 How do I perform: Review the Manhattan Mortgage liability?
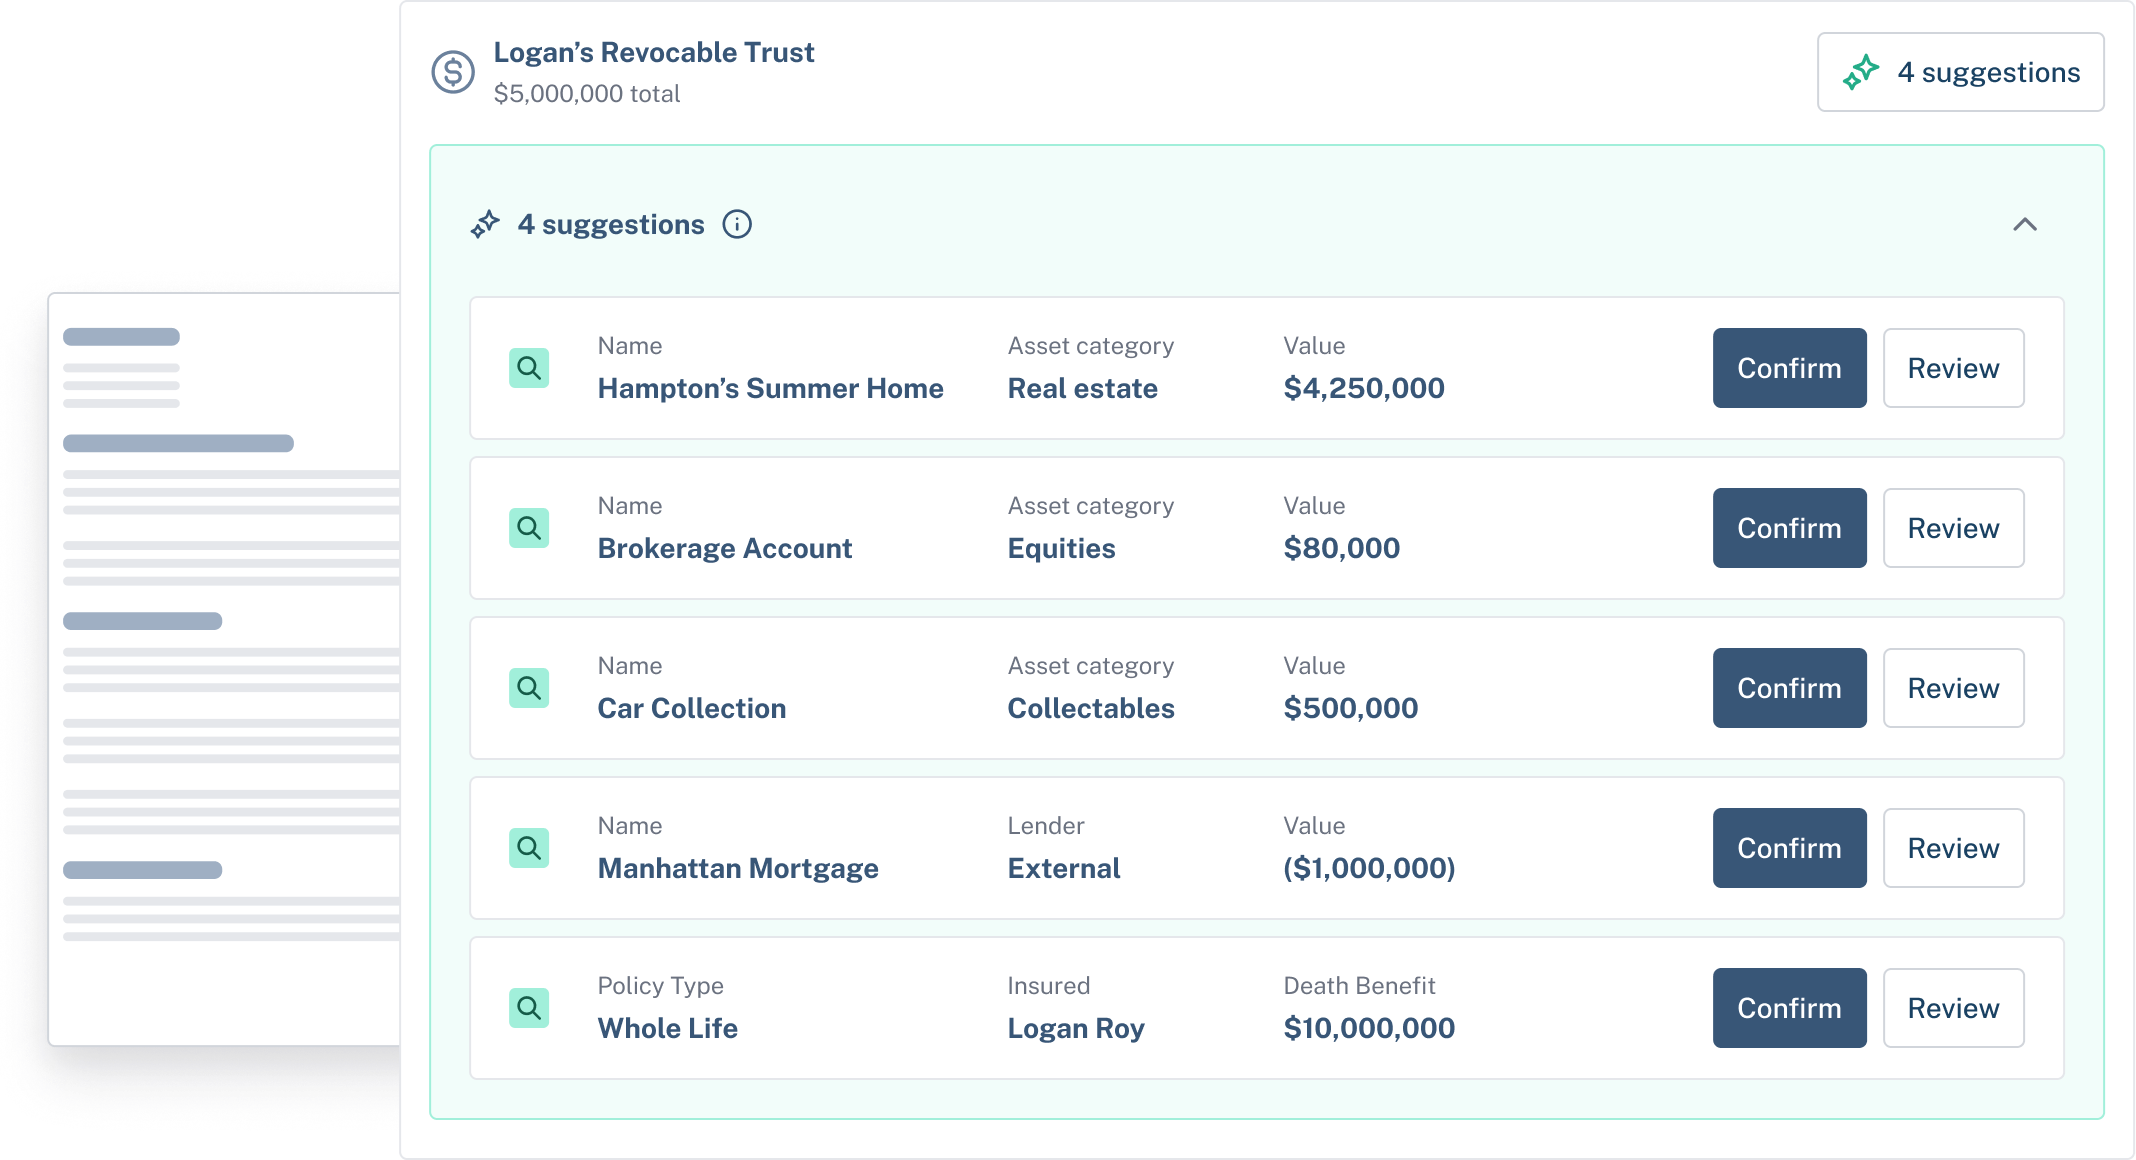click(1953, 848)
